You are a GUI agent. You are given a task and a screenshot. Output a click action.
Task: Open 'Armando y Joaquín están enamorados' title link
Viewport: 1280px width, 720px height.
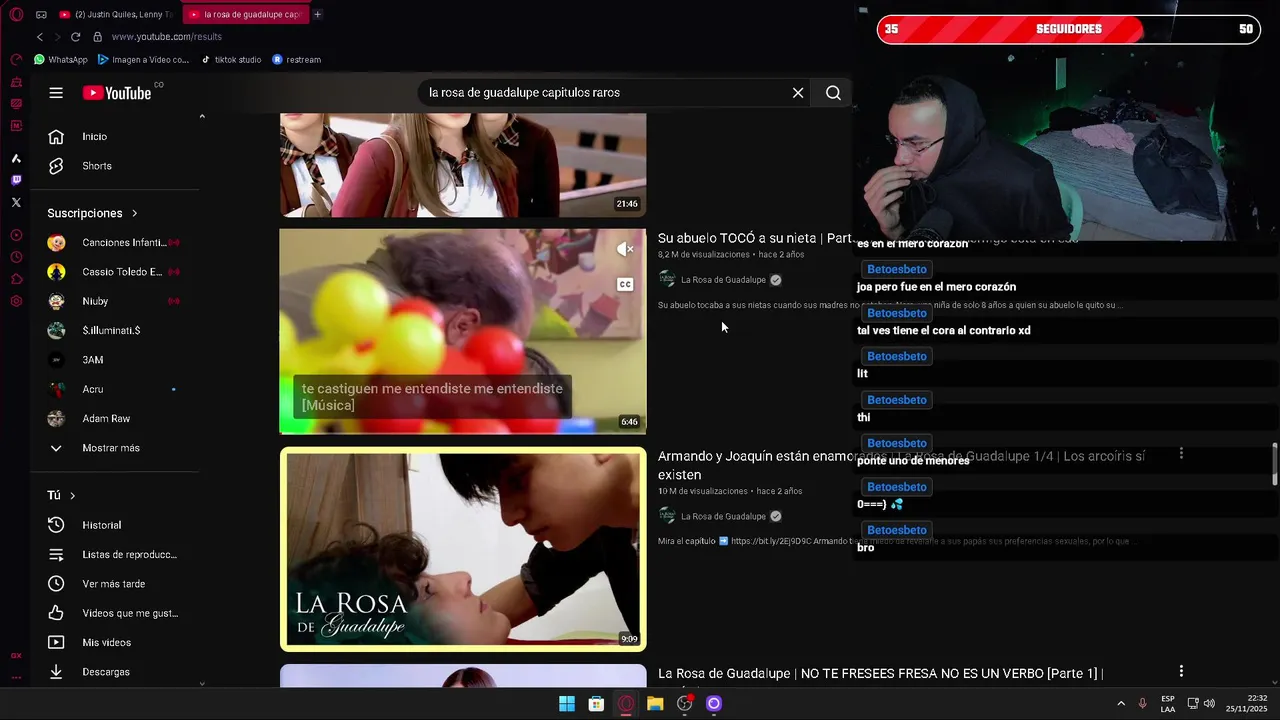[901, 465]
